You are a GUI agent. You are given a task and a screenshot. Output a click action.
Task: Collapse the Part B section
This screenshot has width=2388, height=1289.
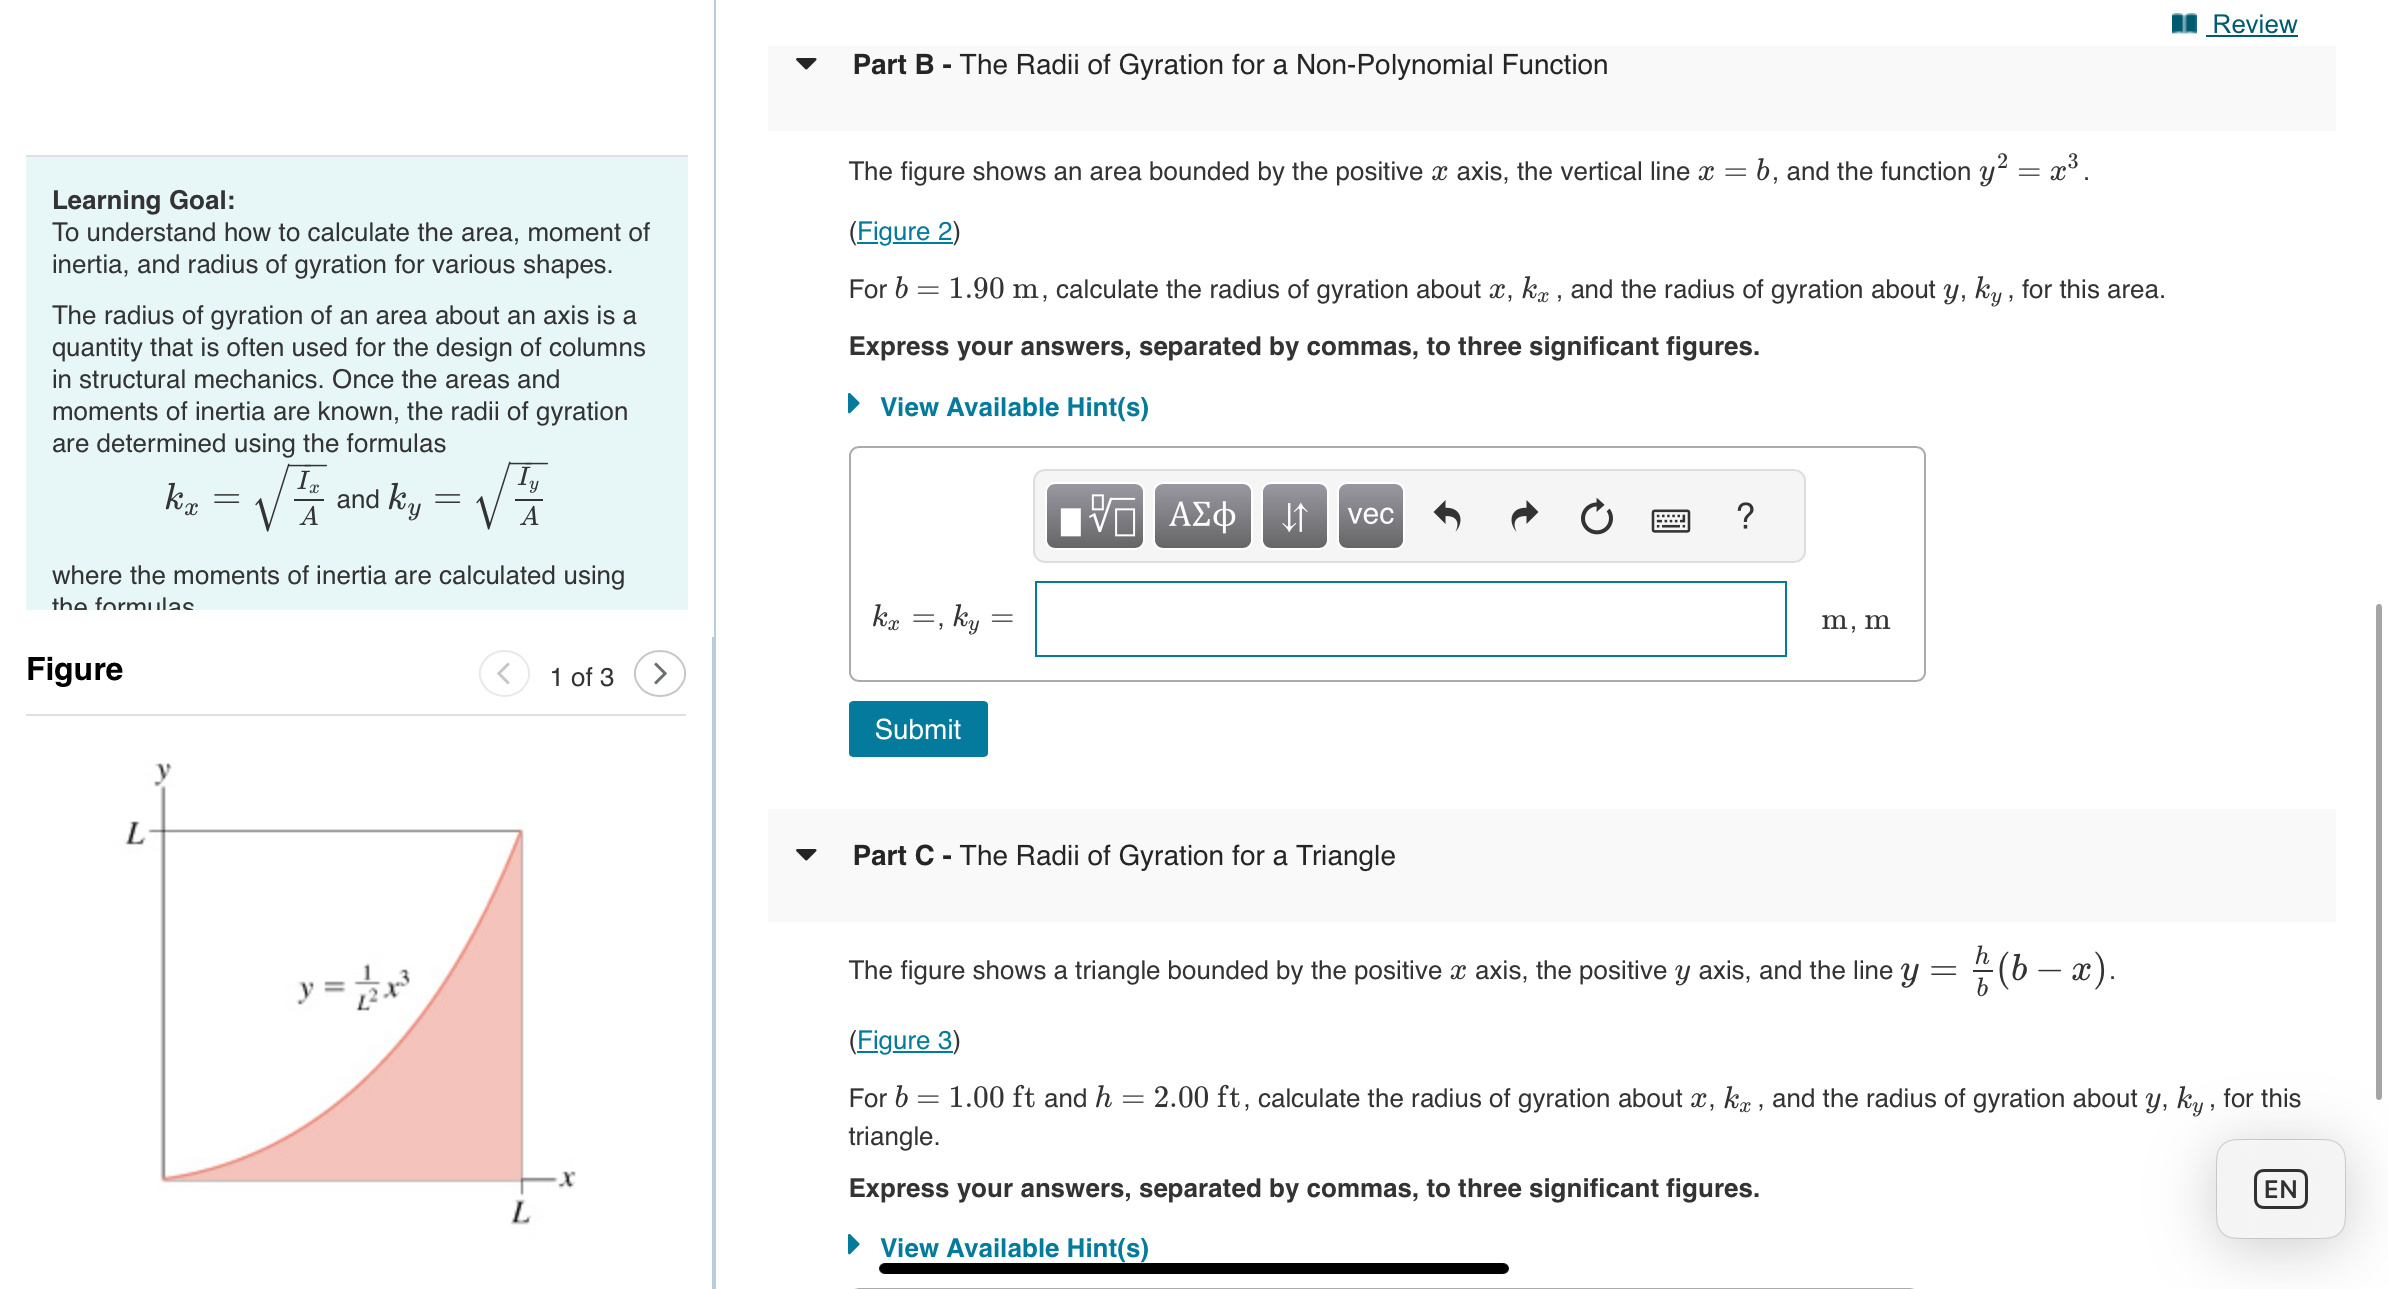tap(806, 64)
